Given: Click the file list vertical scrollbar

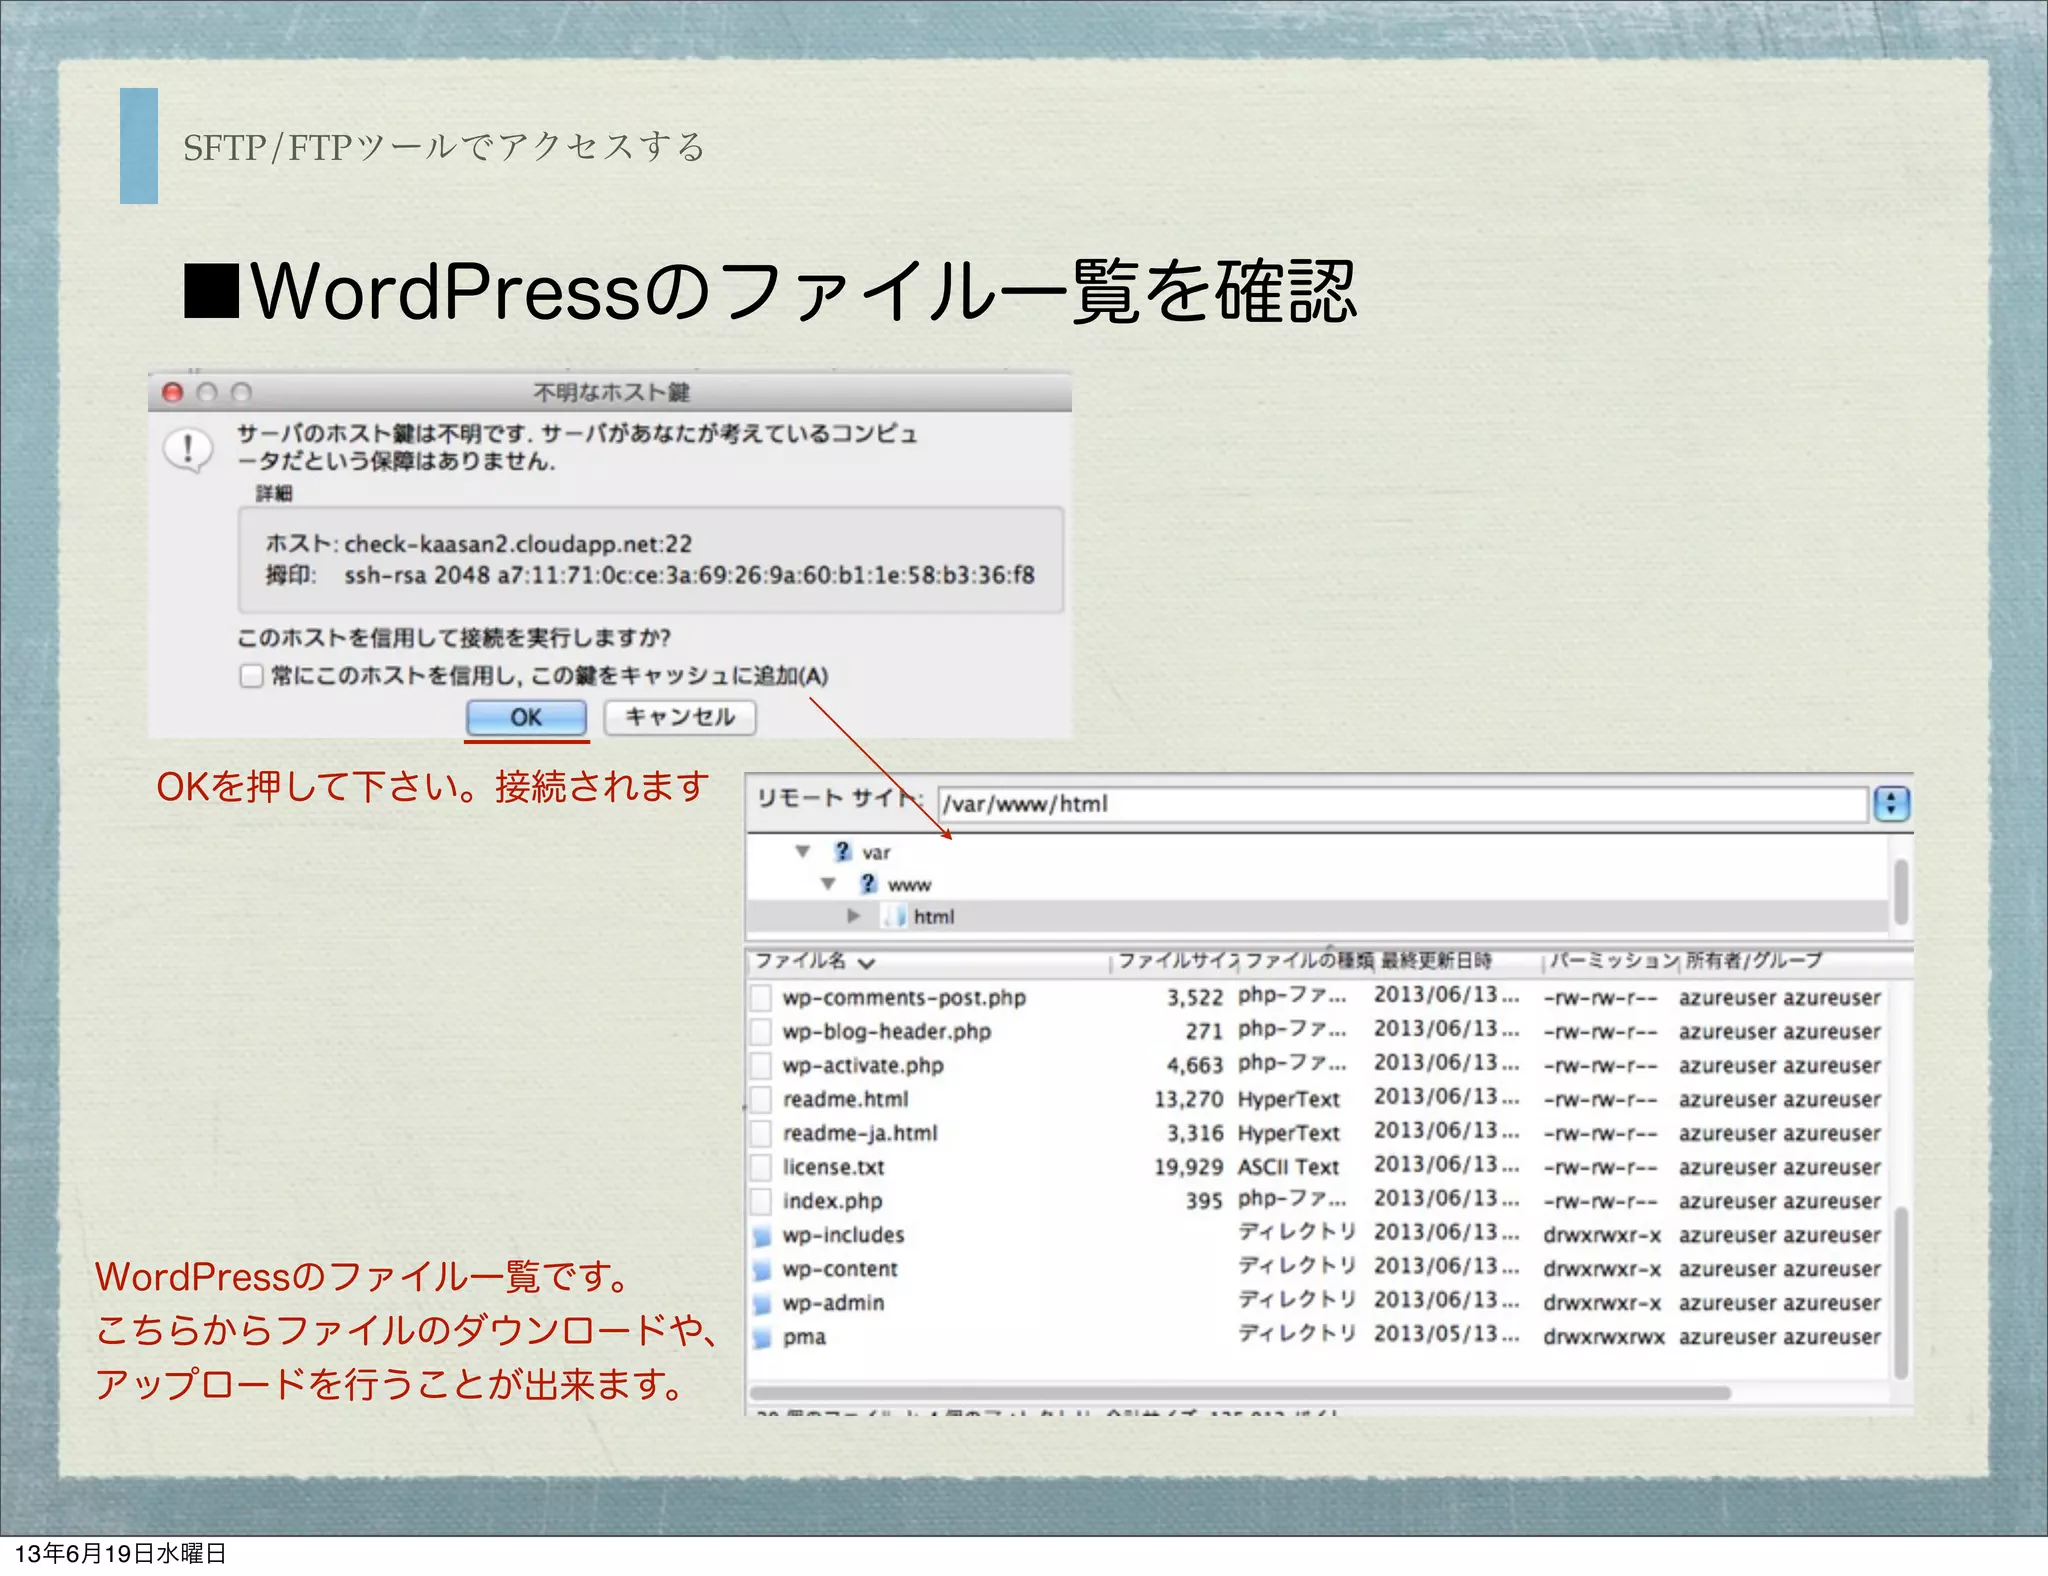Looking at the screenshot, I should coord(1900,1293).
